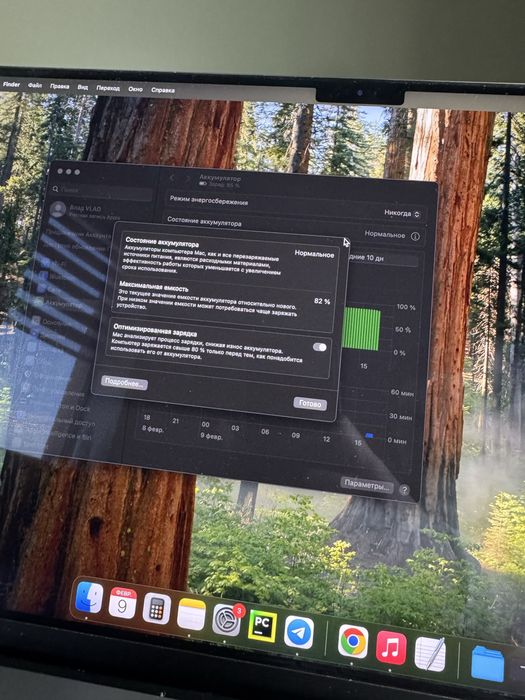The image size is (525, 700).
Task: Open the yellow Notes app in the Dock
Action: (191, 614)
